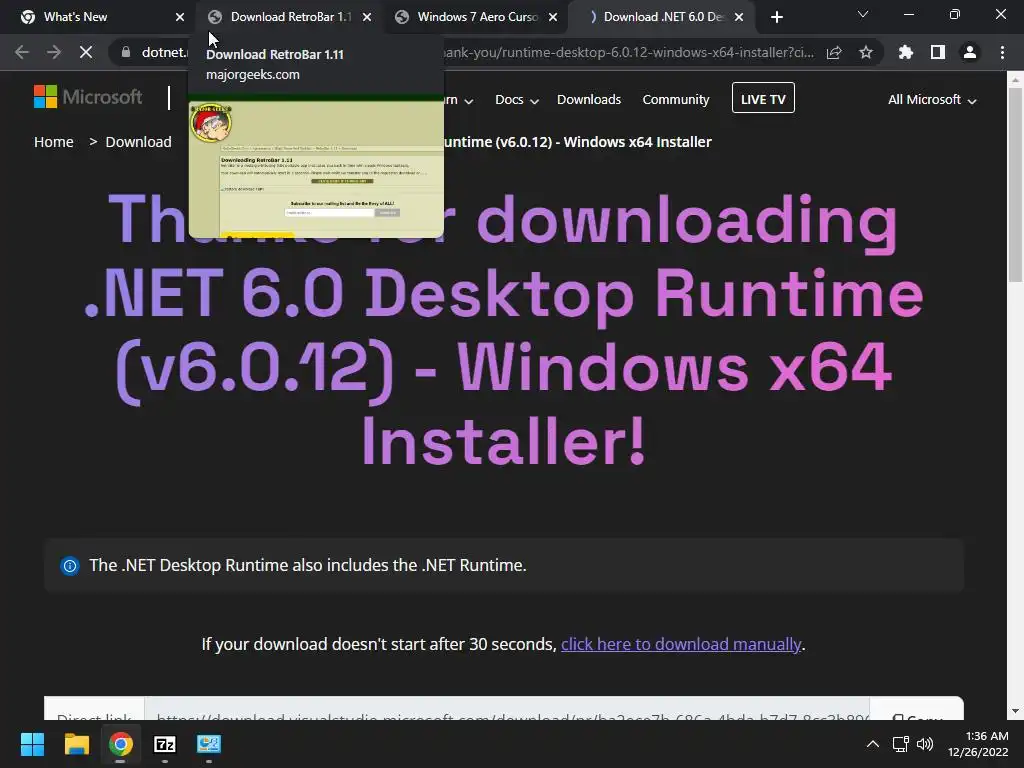Viewport: 1024px width, 768px height.
Task: Switch to the Download RetroBar 1.11 tab
Action: click(291, 17)
